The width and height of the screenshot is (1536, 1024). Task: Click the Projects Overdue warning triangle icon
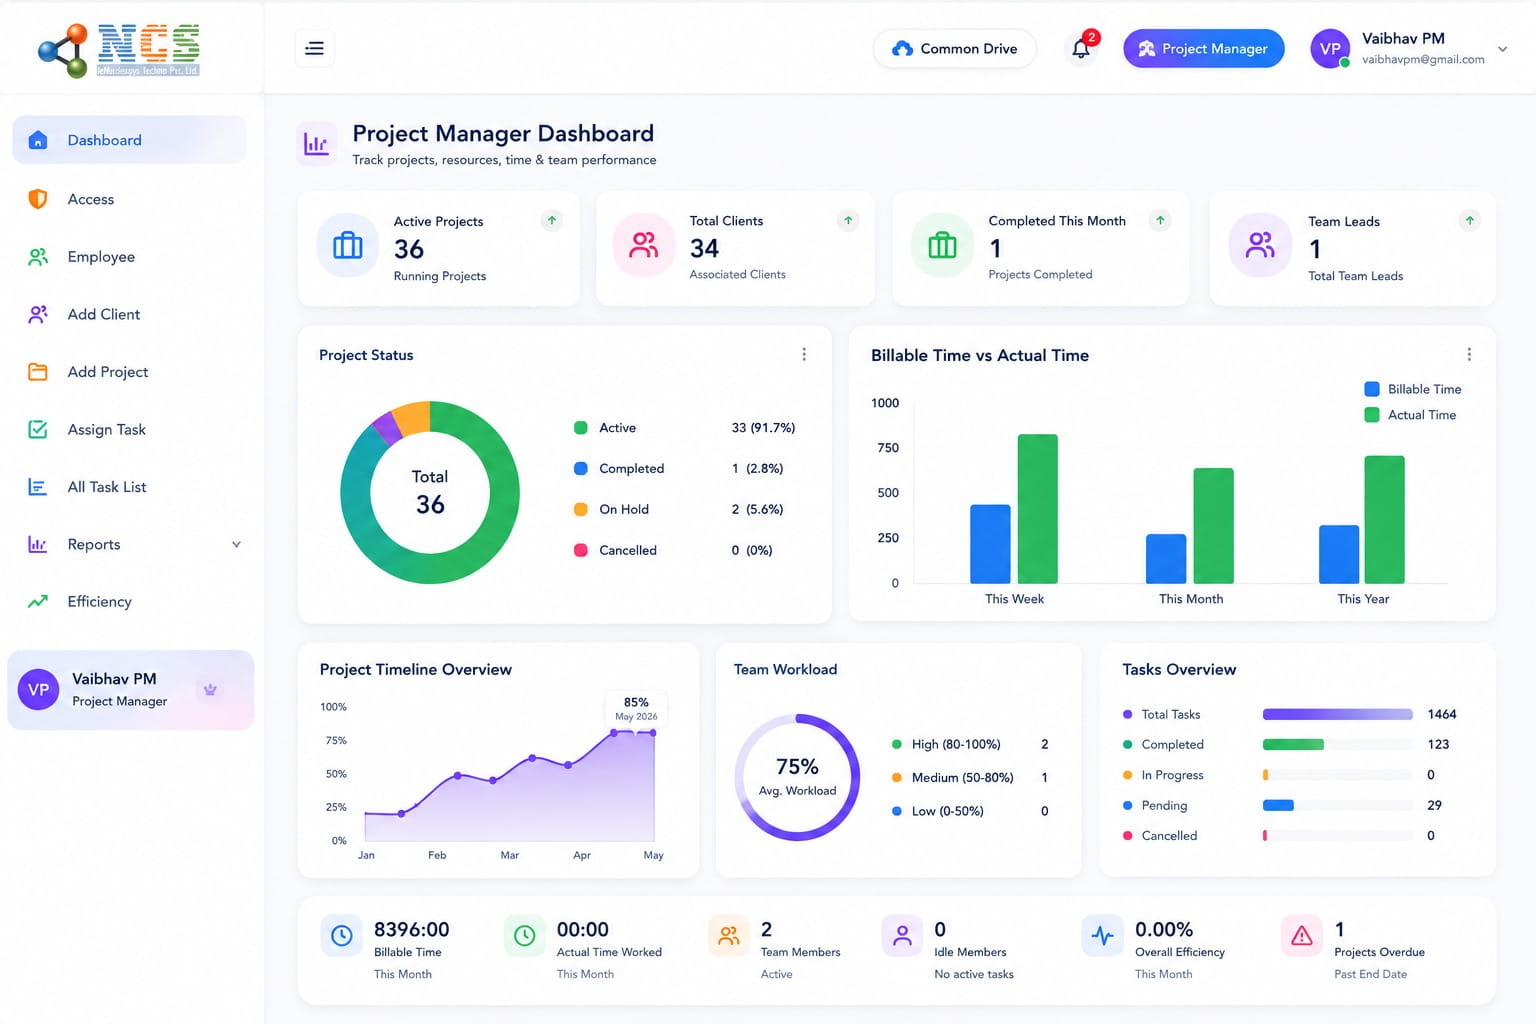pos(1301,936)
